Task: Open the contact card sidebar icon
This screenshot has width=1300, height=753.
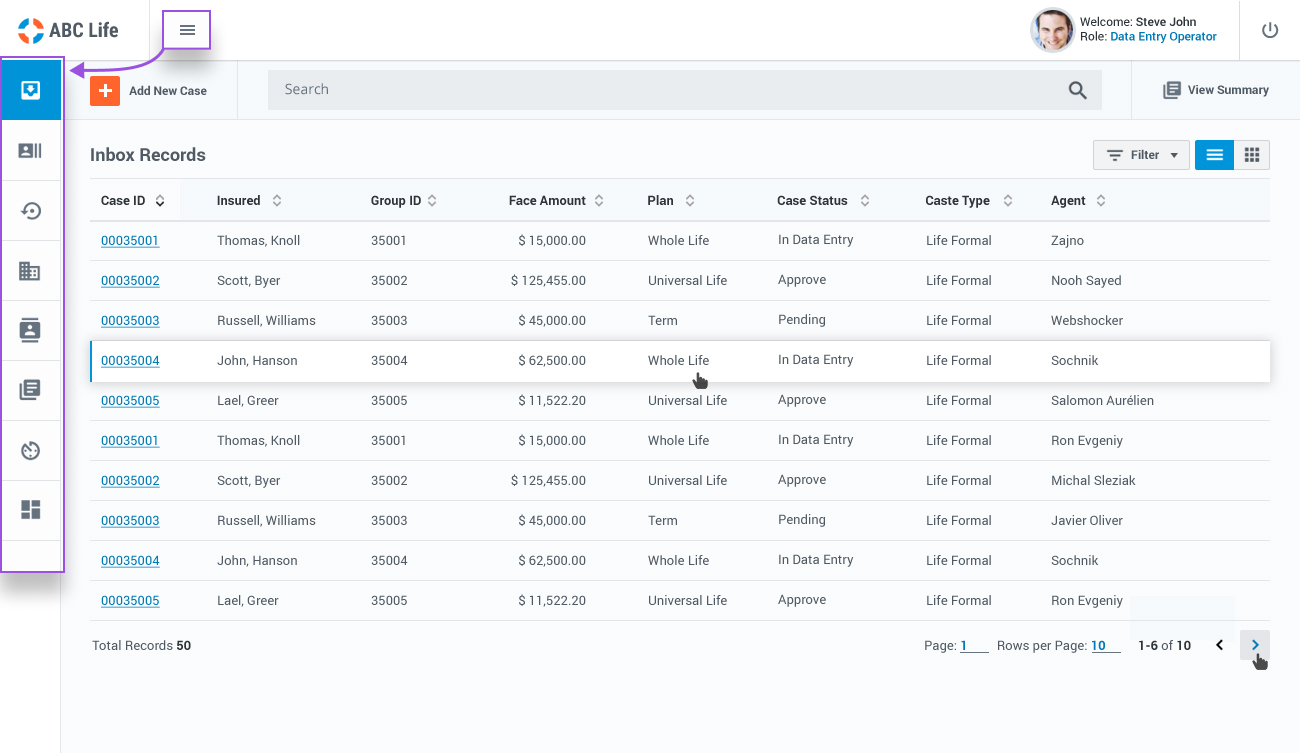Action: pos(31,151)
